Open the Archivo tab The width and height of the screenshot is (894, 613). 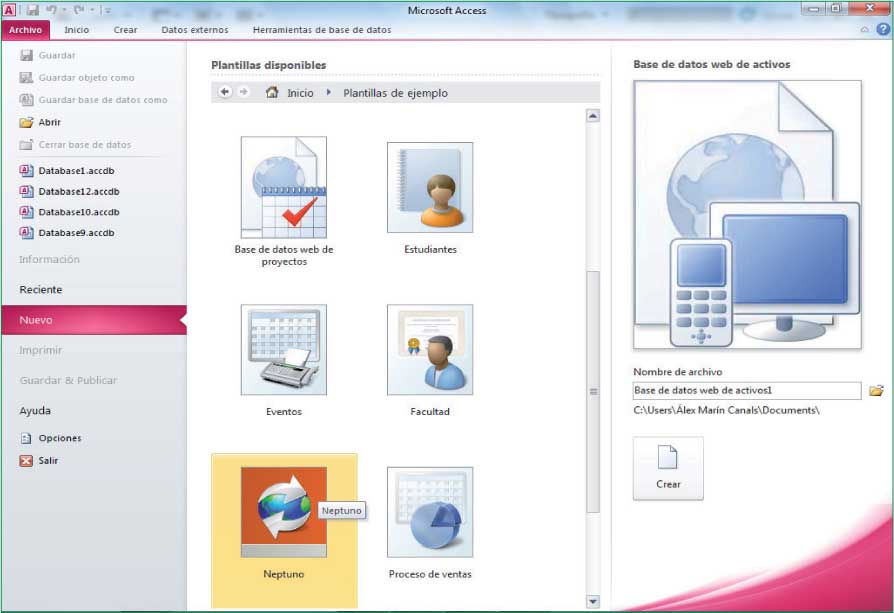pyautogui.click(x=26, y=30)
